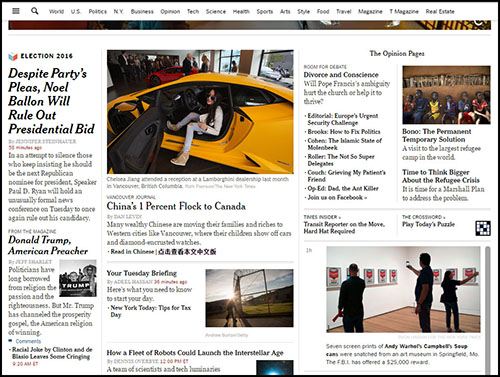Open Op-Ed: Dad, the Ant Killer
The width and height of the screenshot is (500, 377).
tap(343, 188)
